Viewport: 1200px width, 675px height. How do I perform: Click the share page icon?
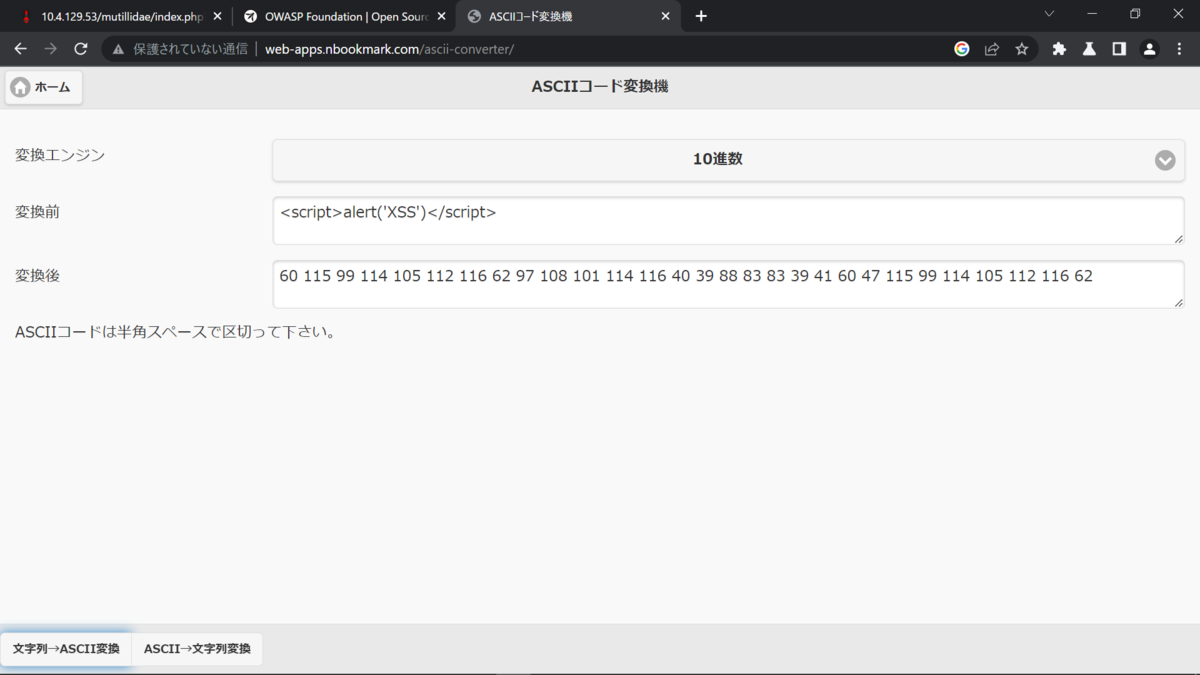(992, 49)
